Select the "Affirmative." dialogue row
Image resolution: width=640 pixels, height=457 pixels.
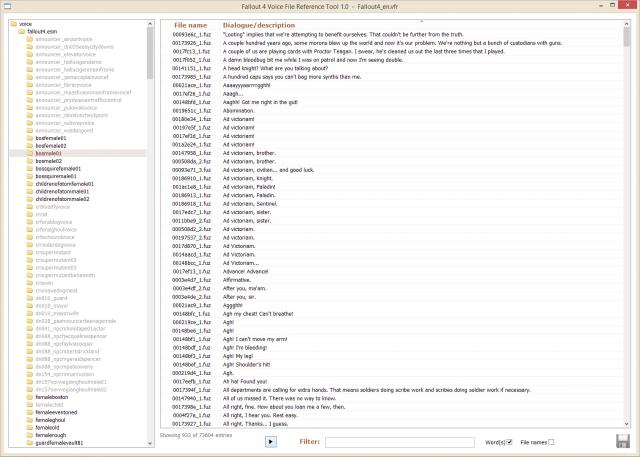click(392, 280)
